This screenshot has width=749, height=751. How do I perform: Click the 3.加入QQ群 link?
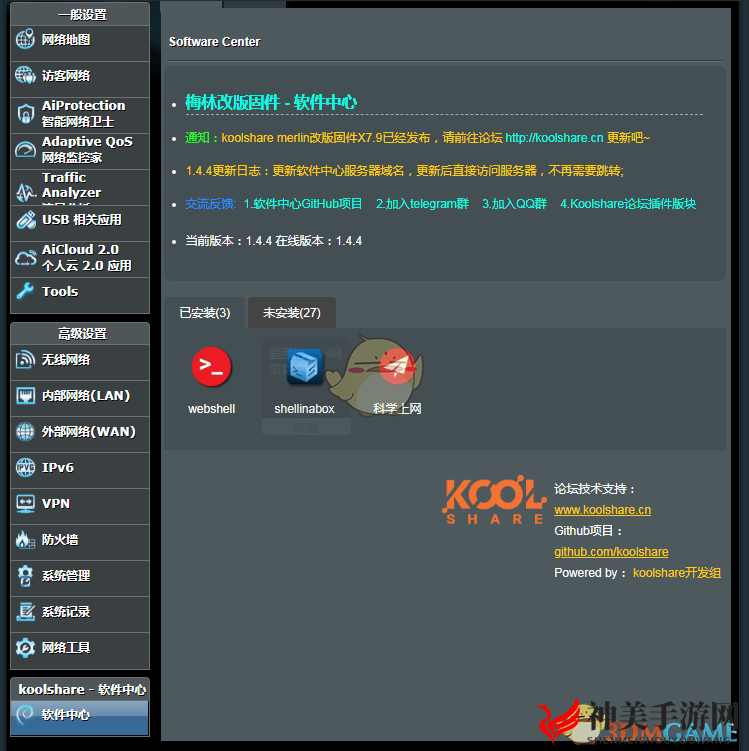point(514,204)
